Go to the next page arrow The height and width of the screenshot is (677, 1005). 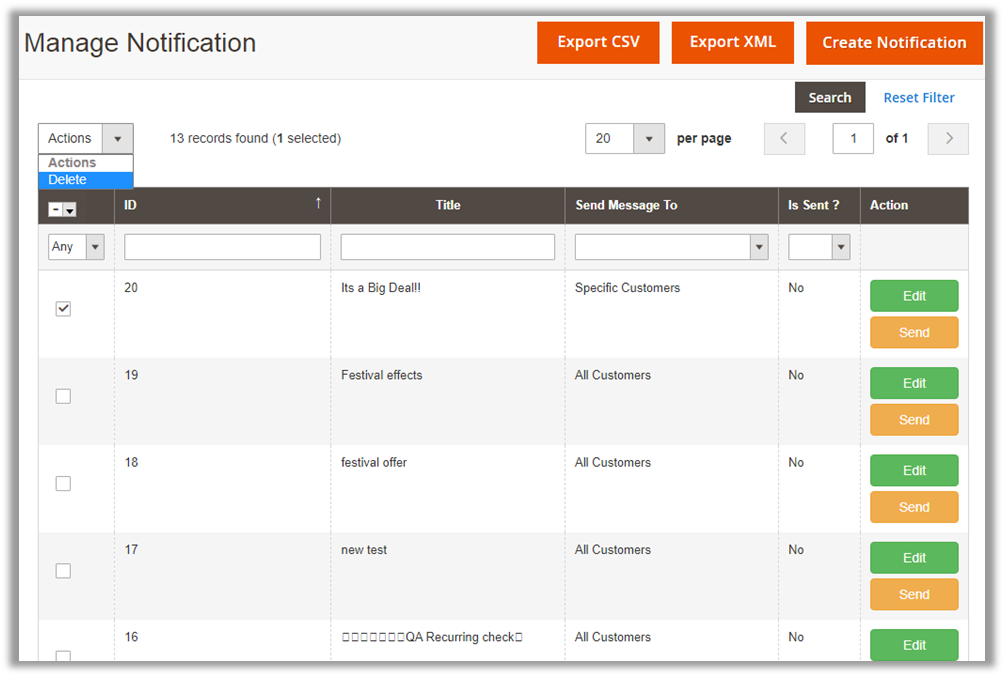click(947, 139)
